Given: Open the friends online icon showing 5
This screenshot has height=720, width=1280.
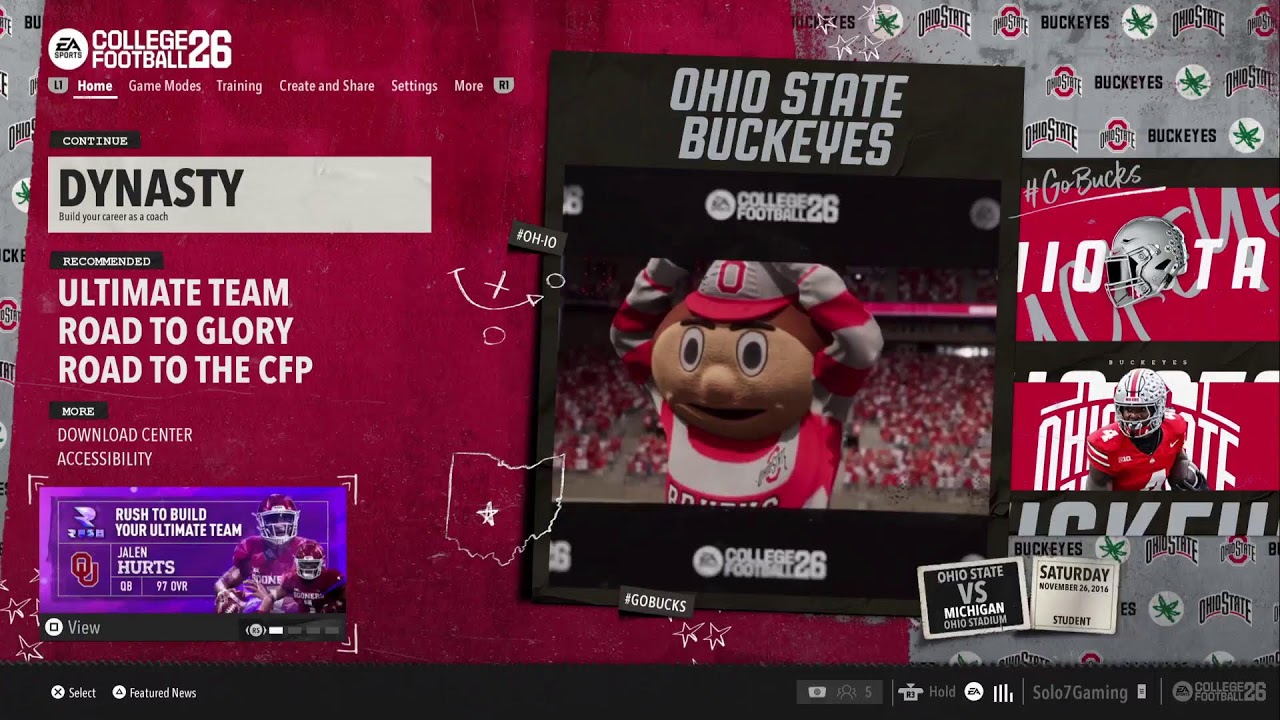Looking at the screenshot, I should [x=856, y=692].
